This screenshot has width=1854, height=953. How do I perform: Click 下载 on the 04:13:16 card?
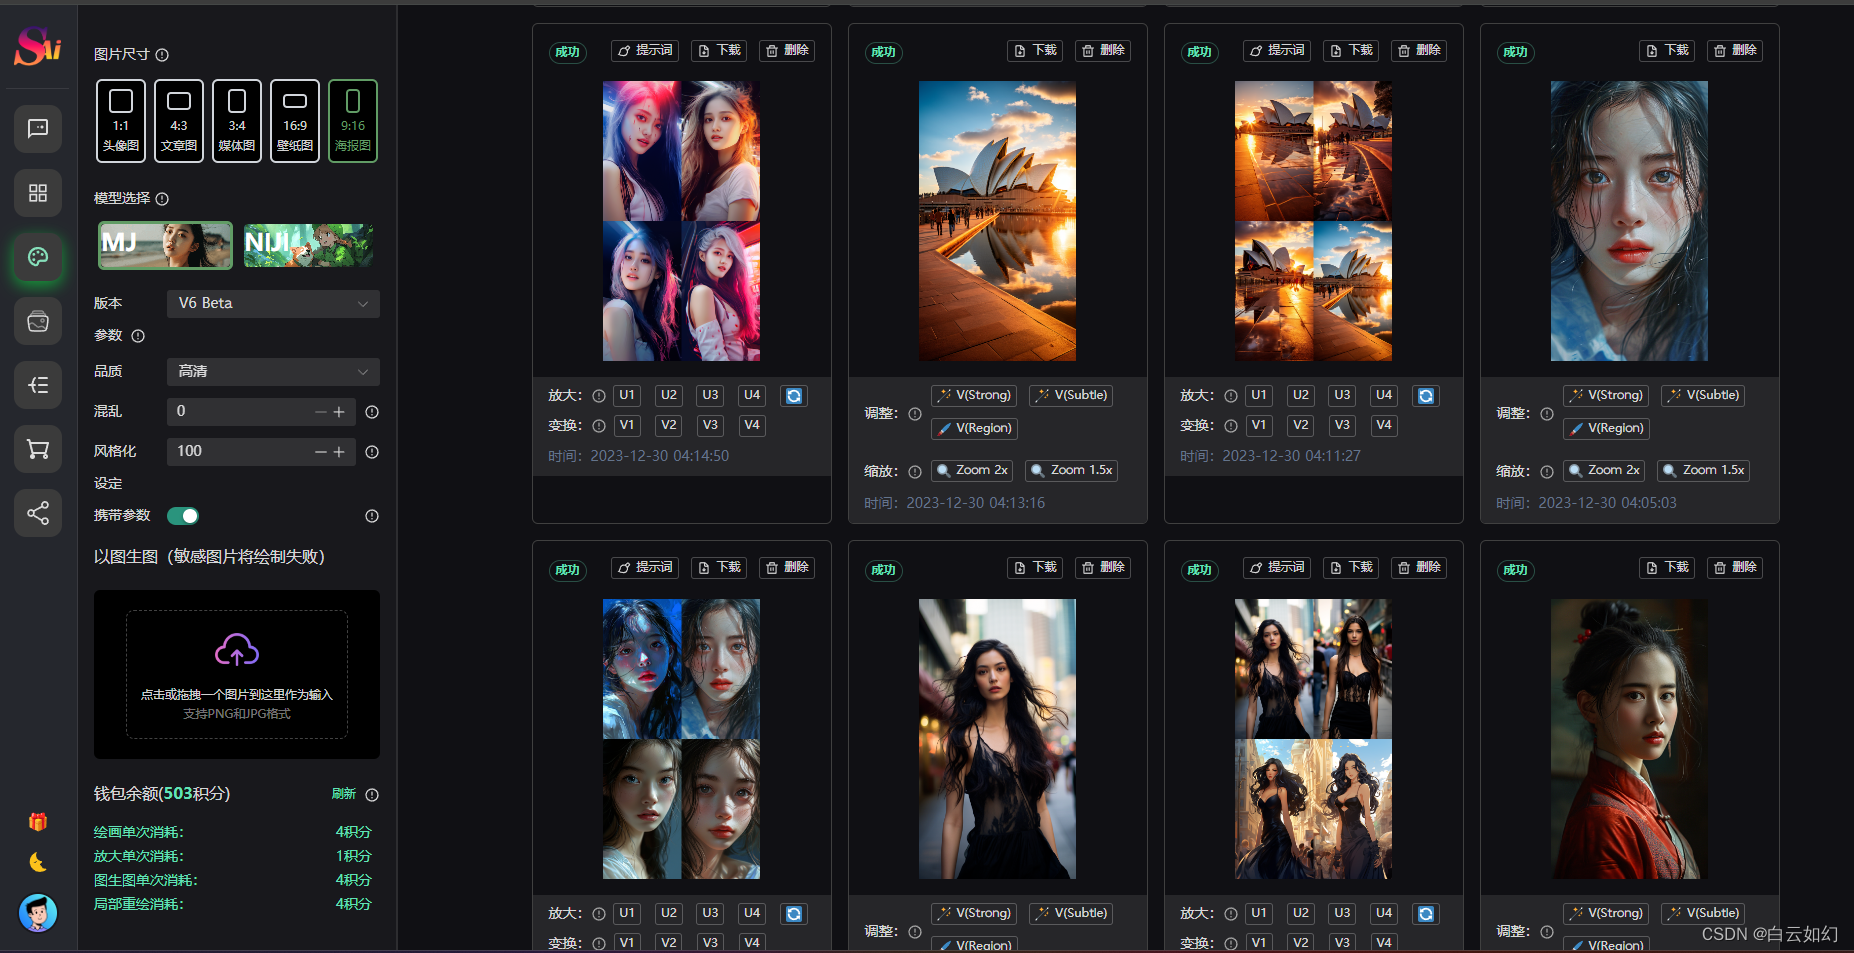pyautogui.click(x=1036, y=51)
